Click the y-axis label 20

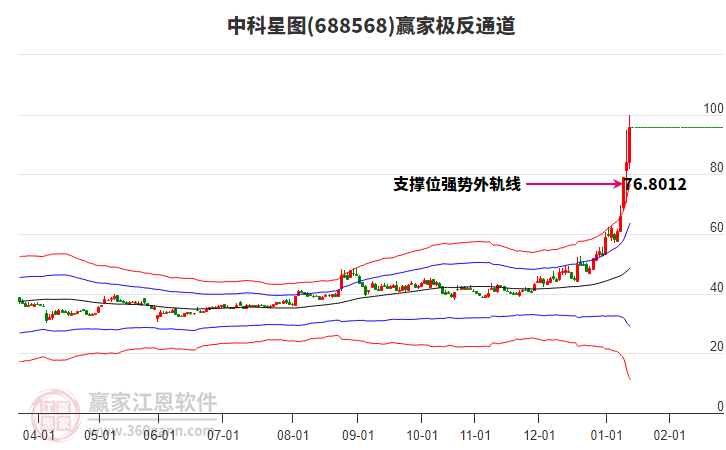click(716, 346)
